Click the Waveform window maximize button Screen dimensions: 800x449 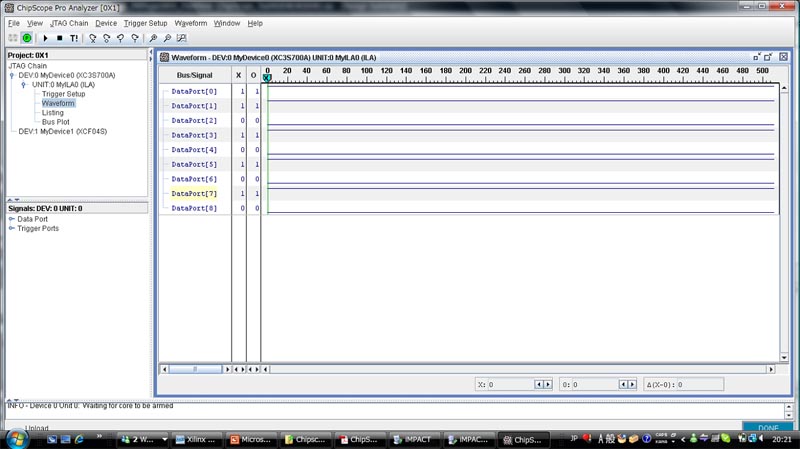tap(768, 57)
